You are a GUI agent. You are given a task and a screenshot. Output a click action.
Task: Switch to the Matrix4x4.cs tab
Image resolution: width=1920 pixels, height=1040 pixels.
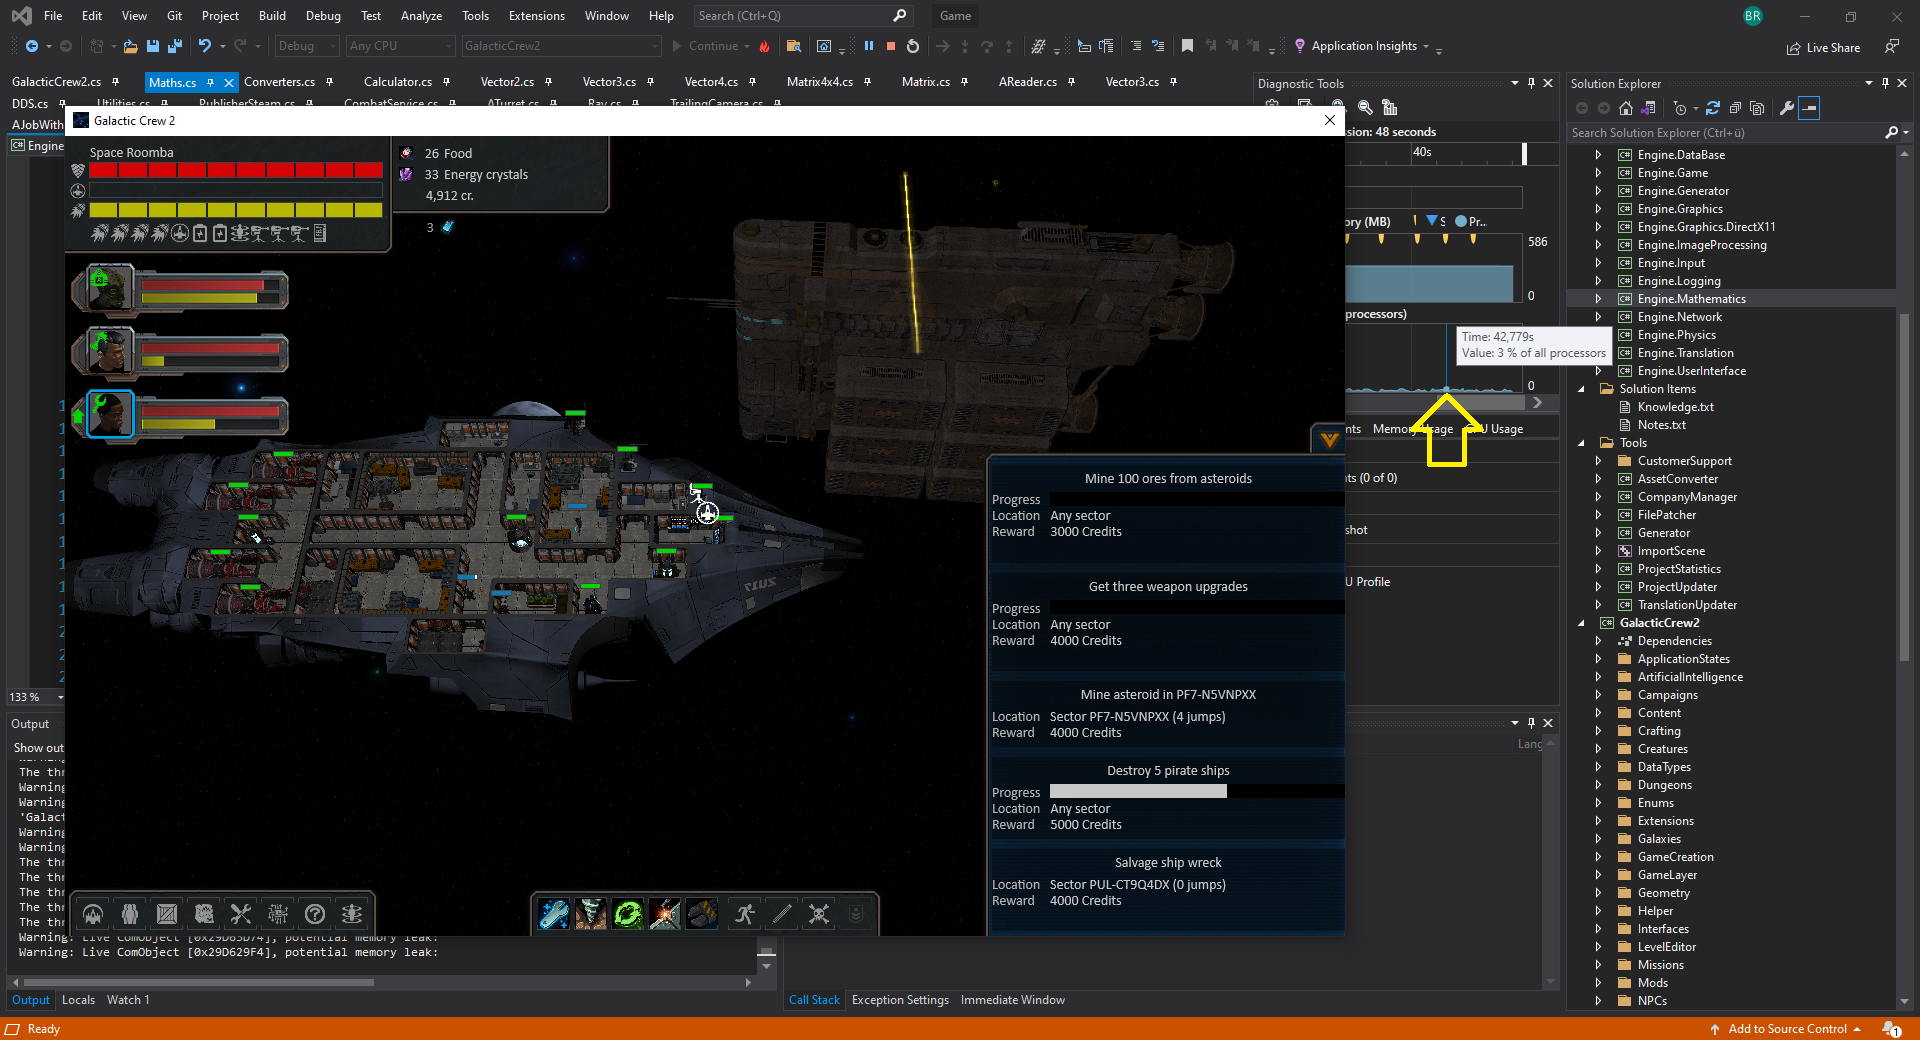click(819, 82)
